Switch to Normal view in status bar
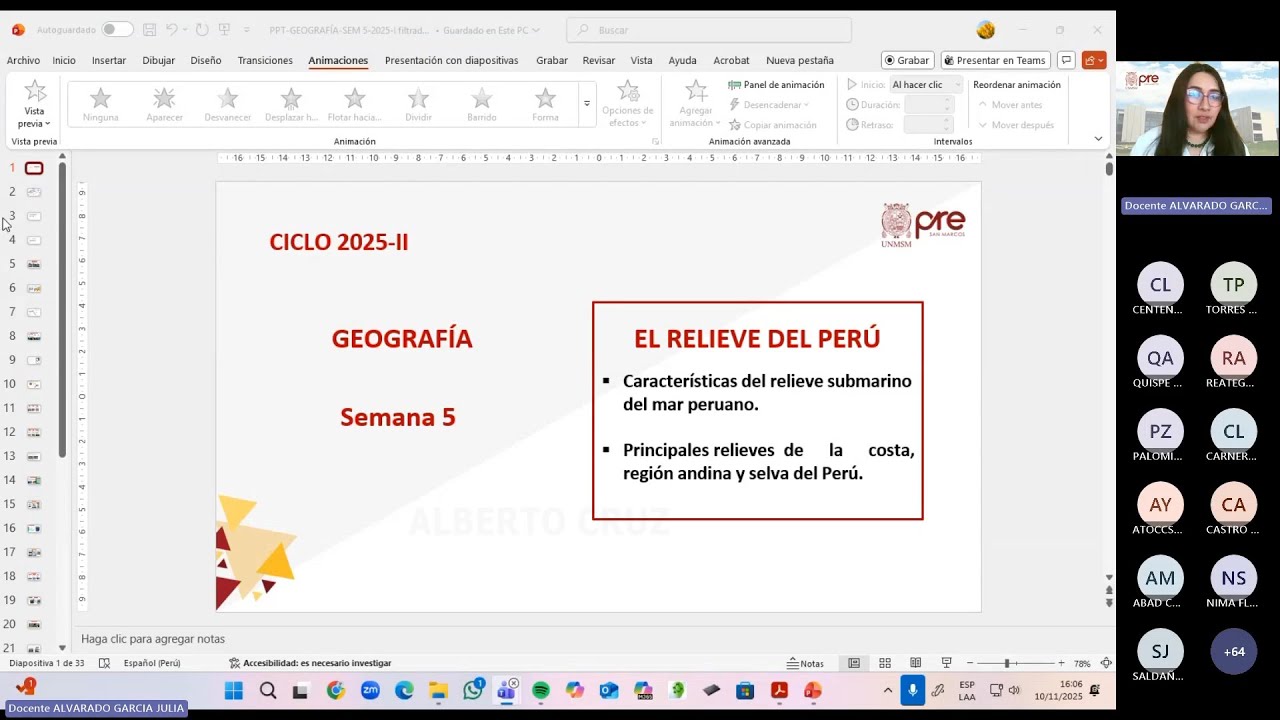 (x=854, y=663)
